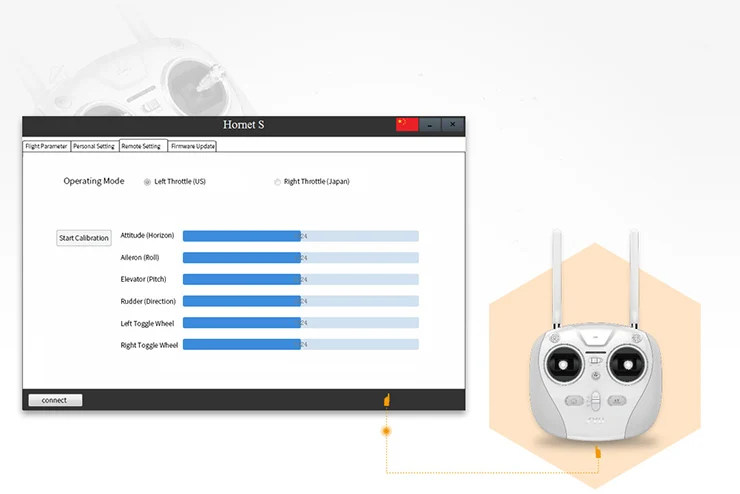Image resolution: width=740 pixels, height=494 pixels.
Task: Click the Operating Mode label
Action: [x=94, y=181]
